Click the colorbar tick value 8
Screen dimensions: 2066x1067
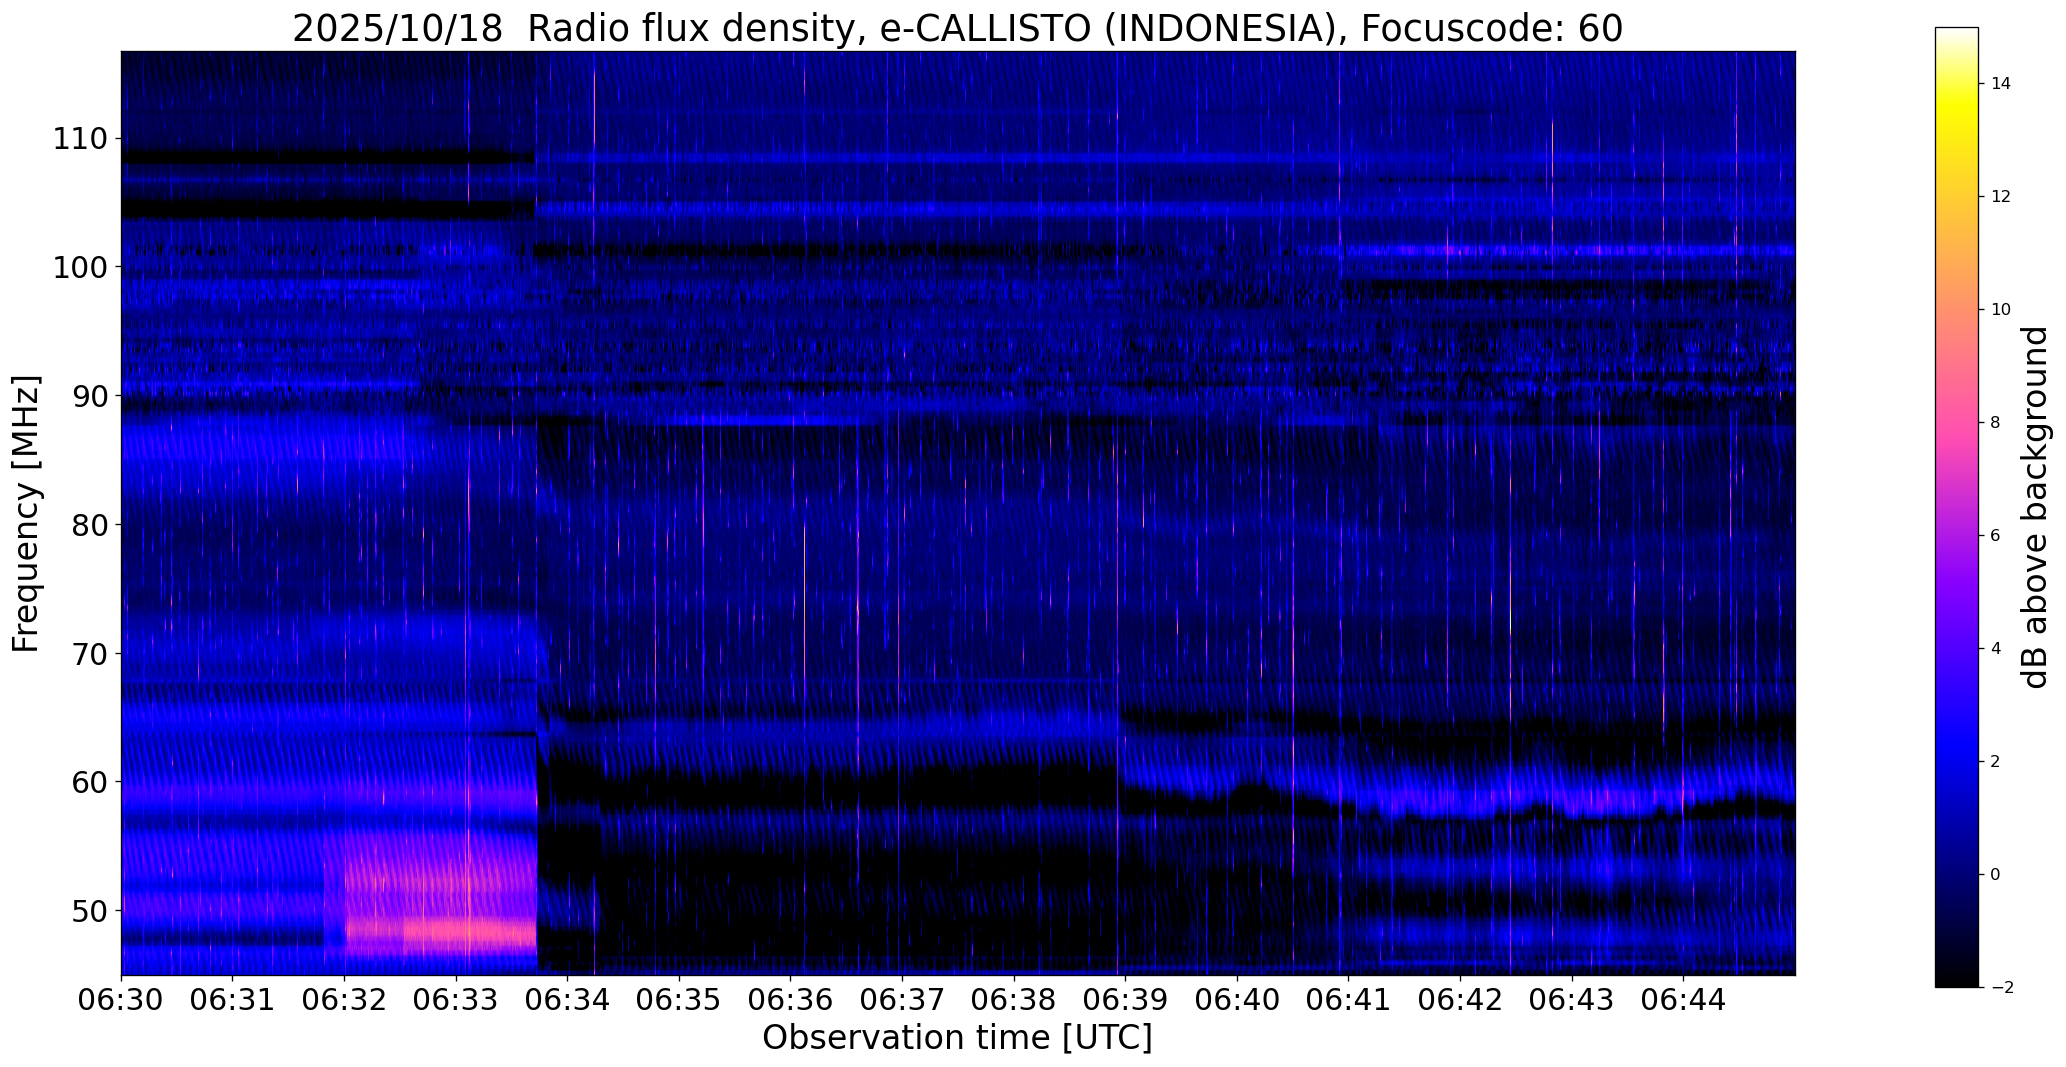(x=1996, y=423)
